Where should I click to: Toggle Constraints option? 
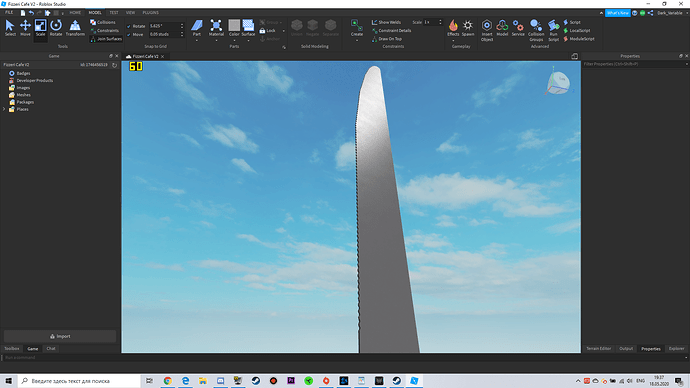[104, 30]
